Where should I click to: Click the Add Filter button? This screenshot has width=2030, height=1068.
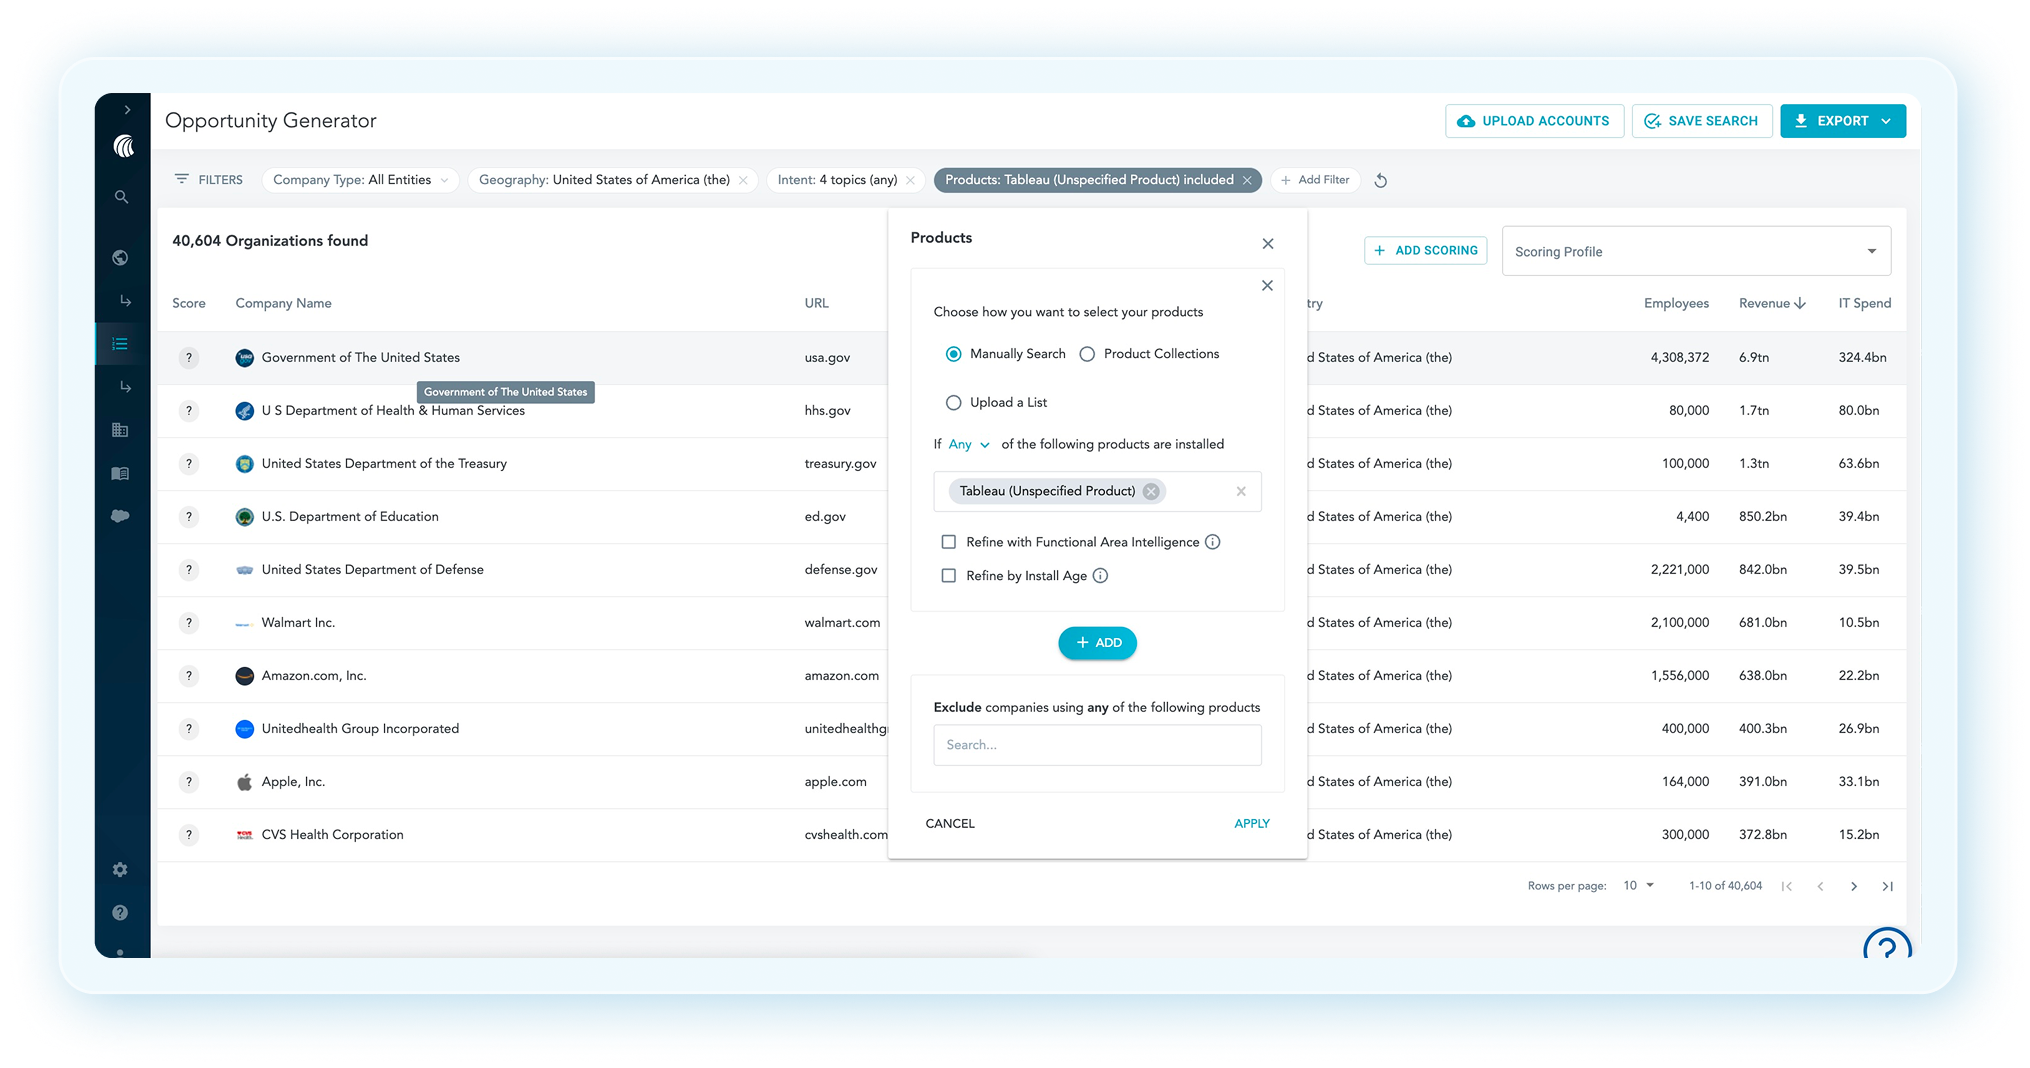pos(1315,180)
